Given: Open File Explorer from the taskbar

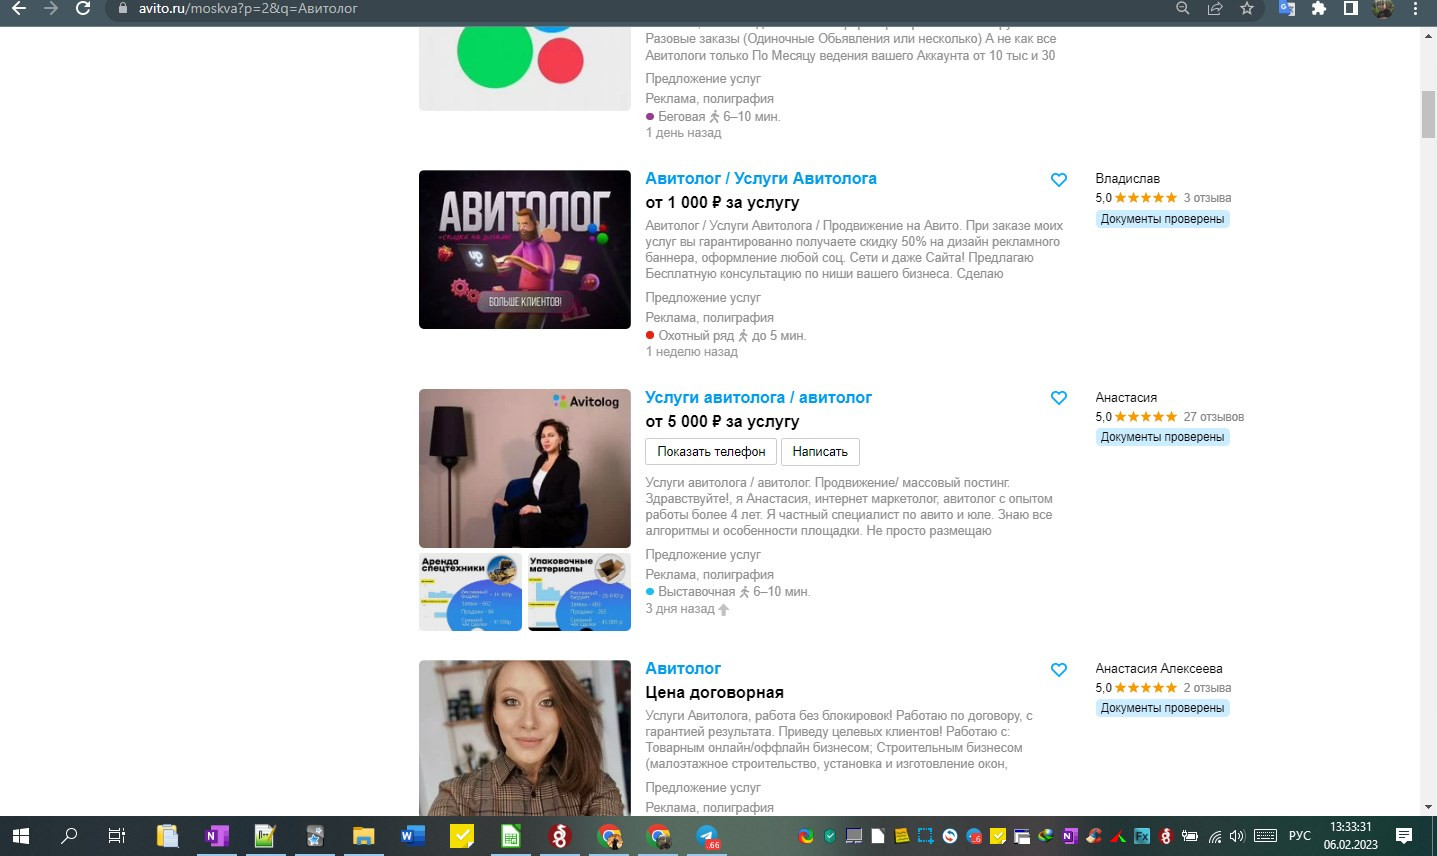Looking at the screenshot, I should tap(363, 836).
